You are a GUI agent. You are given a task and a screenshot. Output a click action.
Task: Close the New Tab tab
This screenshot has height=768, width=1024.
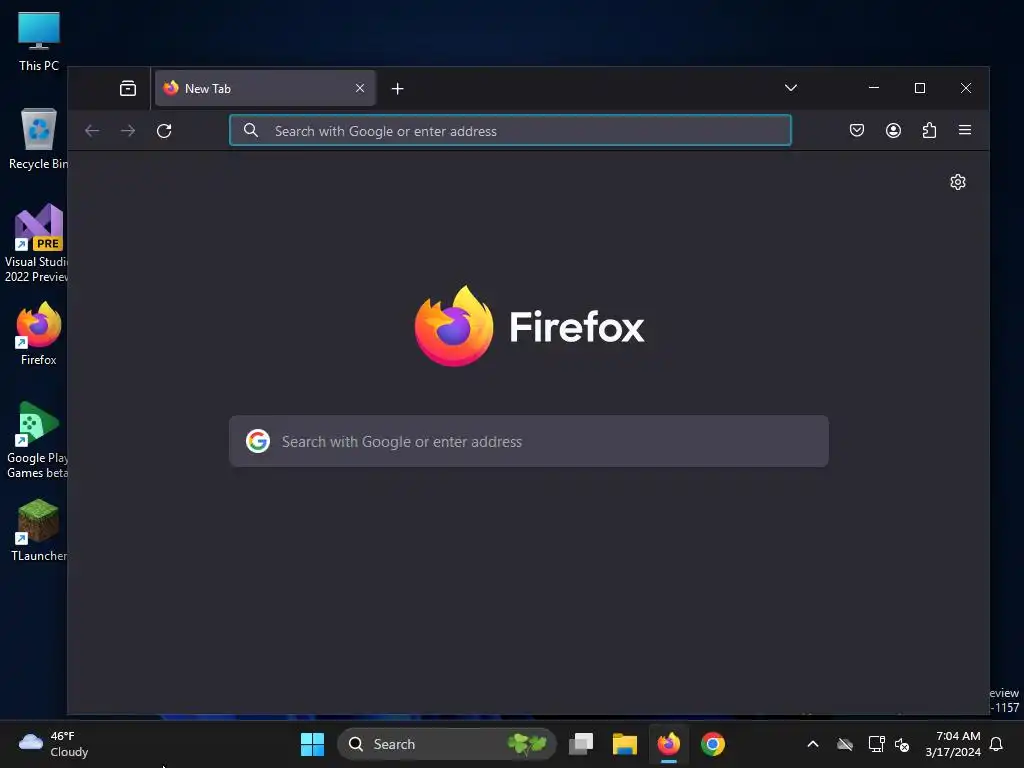point(360,88)
